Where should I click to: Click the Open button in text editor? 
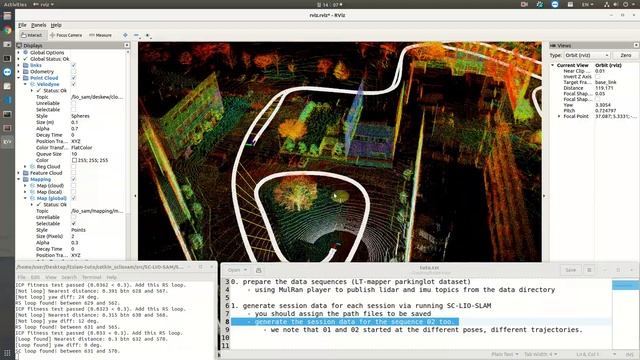237,270
